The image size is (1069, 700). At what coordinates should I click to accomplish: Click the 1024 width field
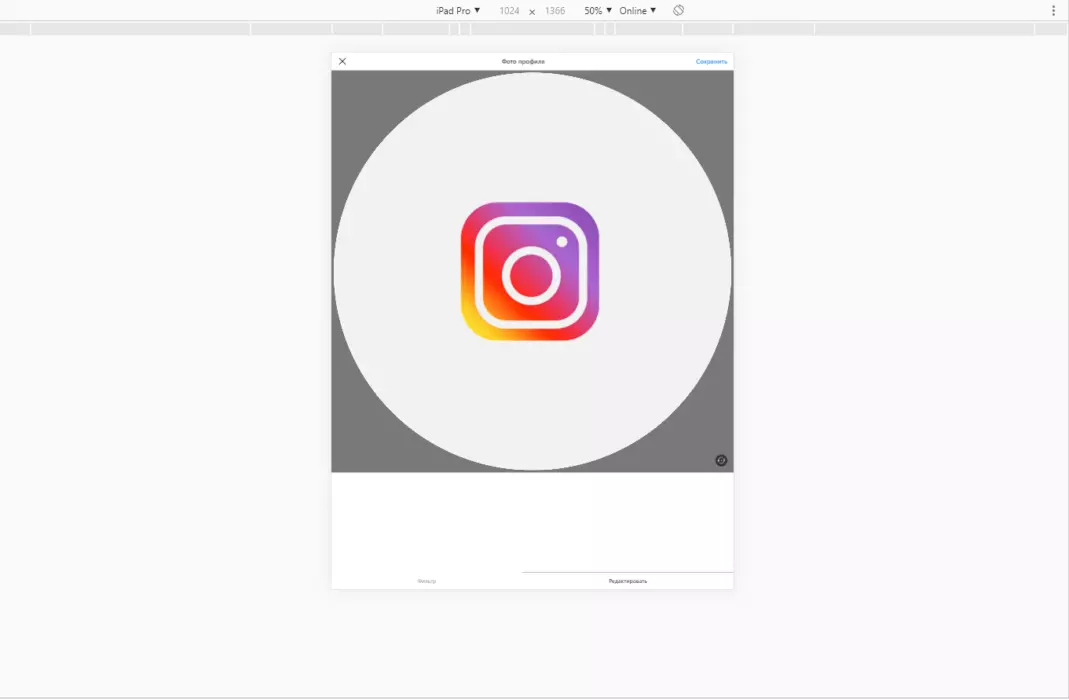(509, 11)
